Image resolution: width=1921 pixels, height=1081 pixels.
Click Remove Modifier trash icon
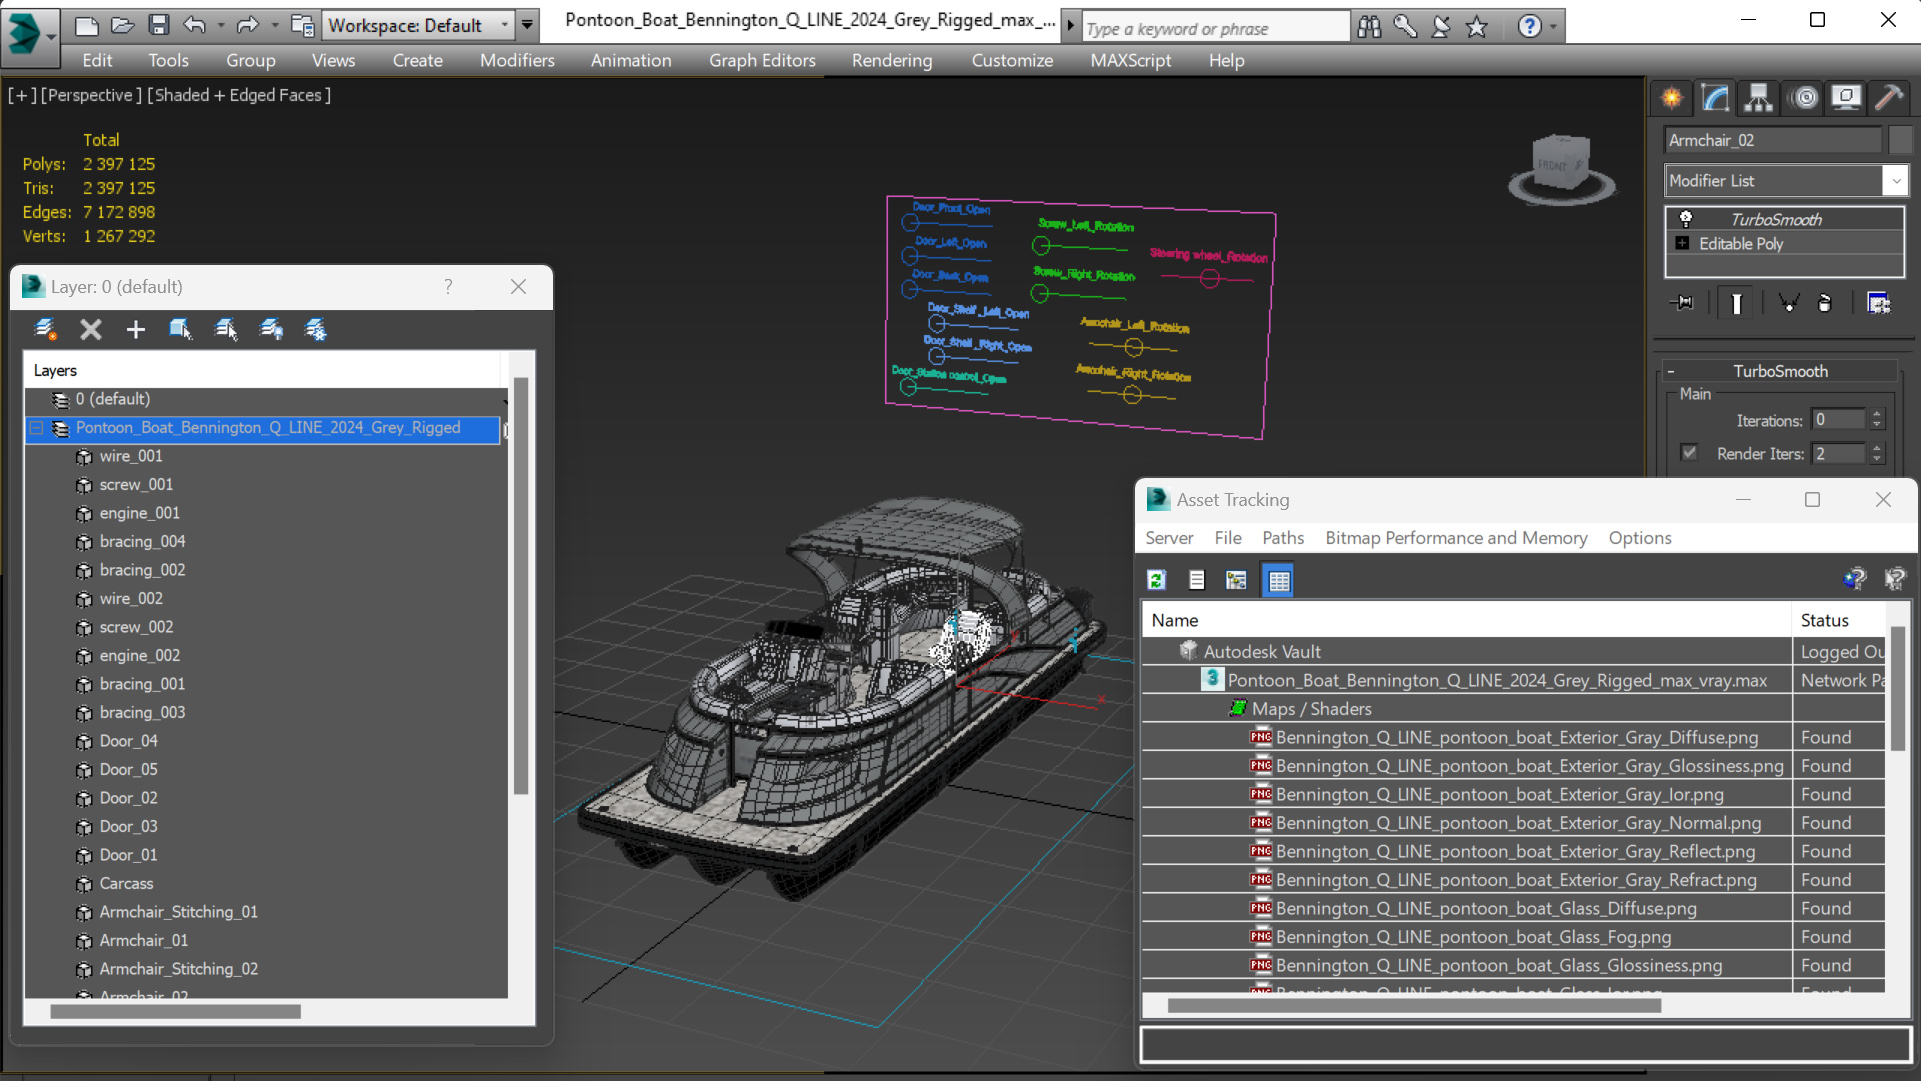tap(1825, 303)
